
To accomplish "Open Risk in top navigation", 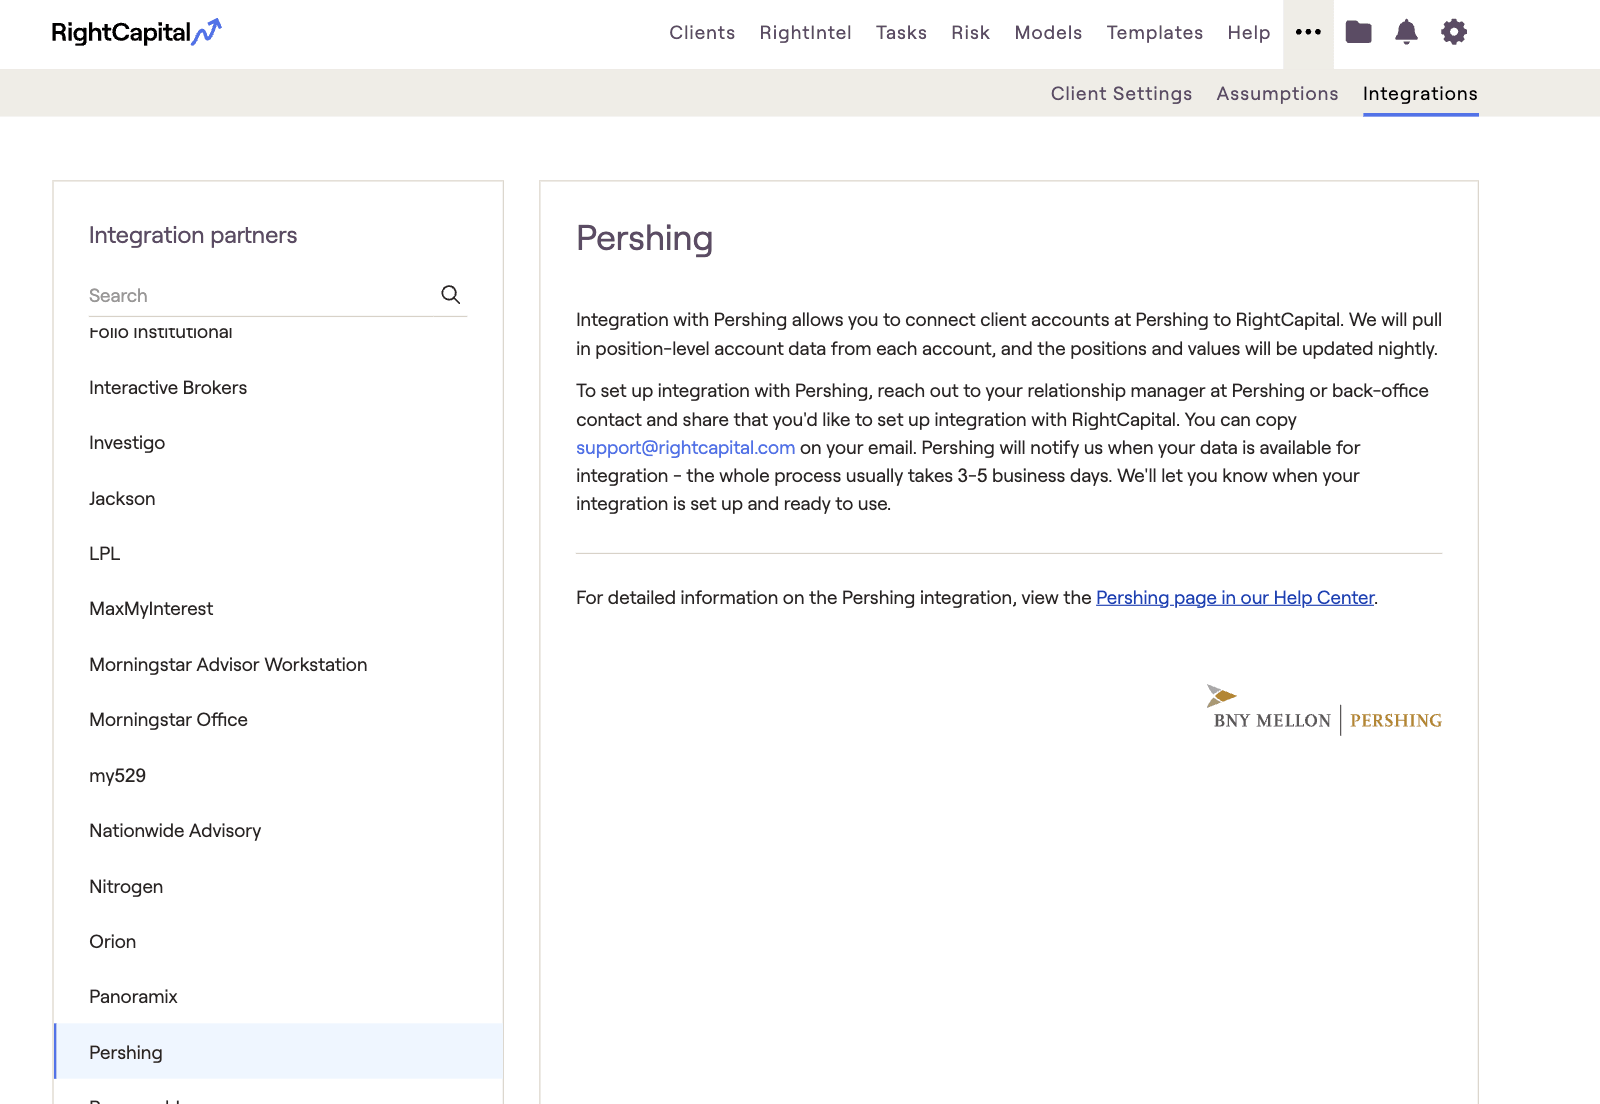I will [970, 33].
